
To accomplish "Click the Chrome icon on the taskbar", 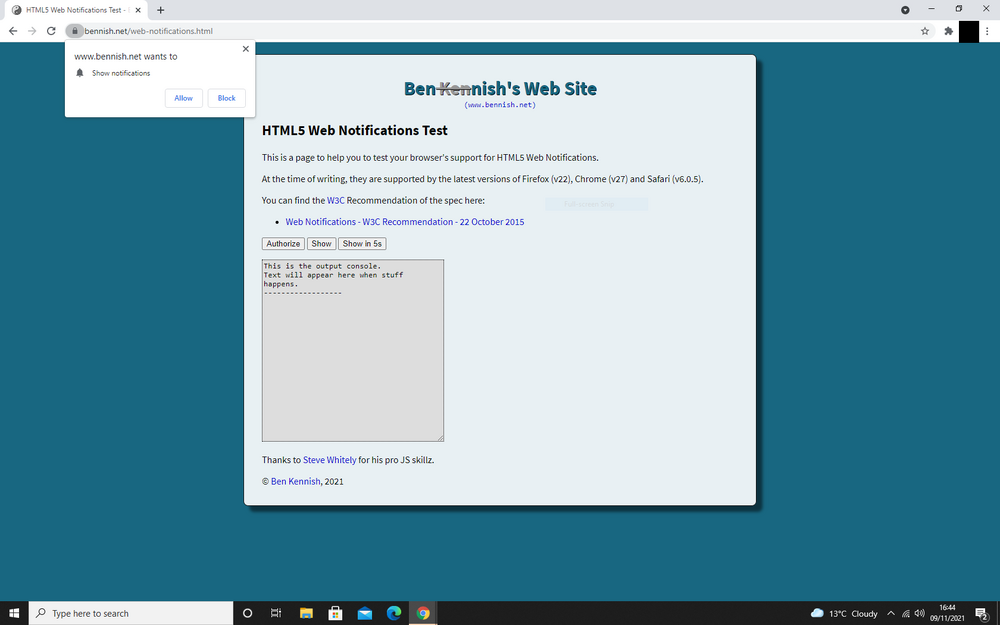I will tap(423, 613).
